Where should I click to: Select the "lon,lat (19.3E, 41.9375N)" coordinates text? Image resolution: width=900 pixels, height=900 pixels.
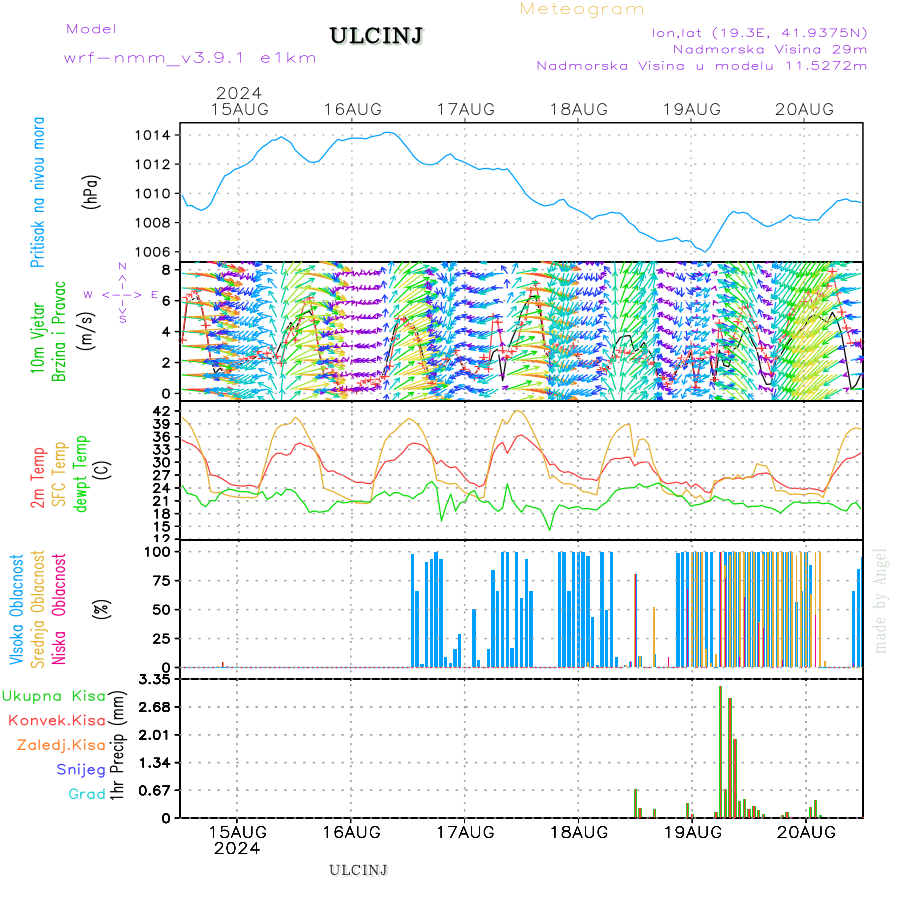pyautogui.click(x=759, y=33)
